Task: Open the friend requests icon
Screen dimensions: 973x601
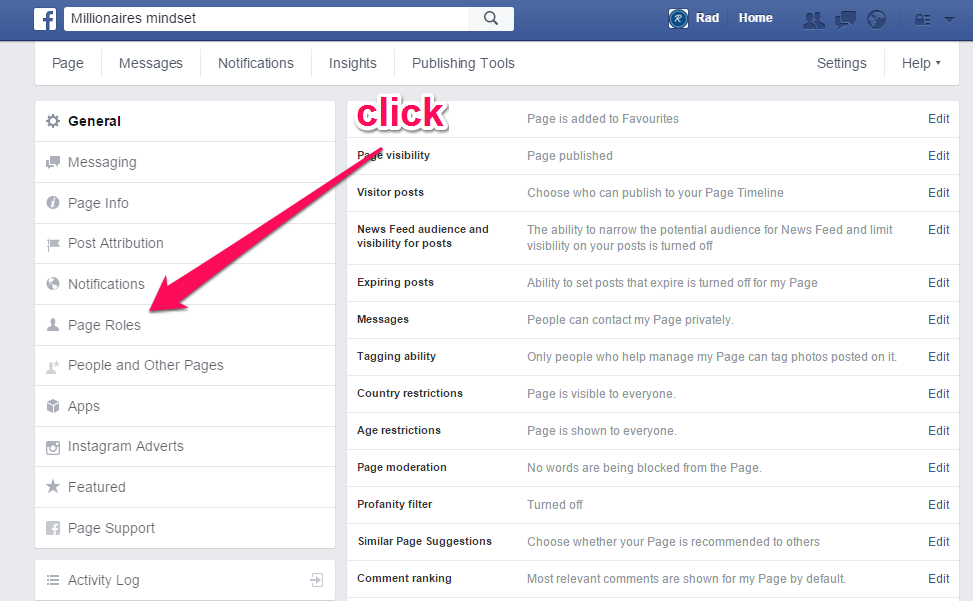Action: pyautogui.click(x=813, y=18)
